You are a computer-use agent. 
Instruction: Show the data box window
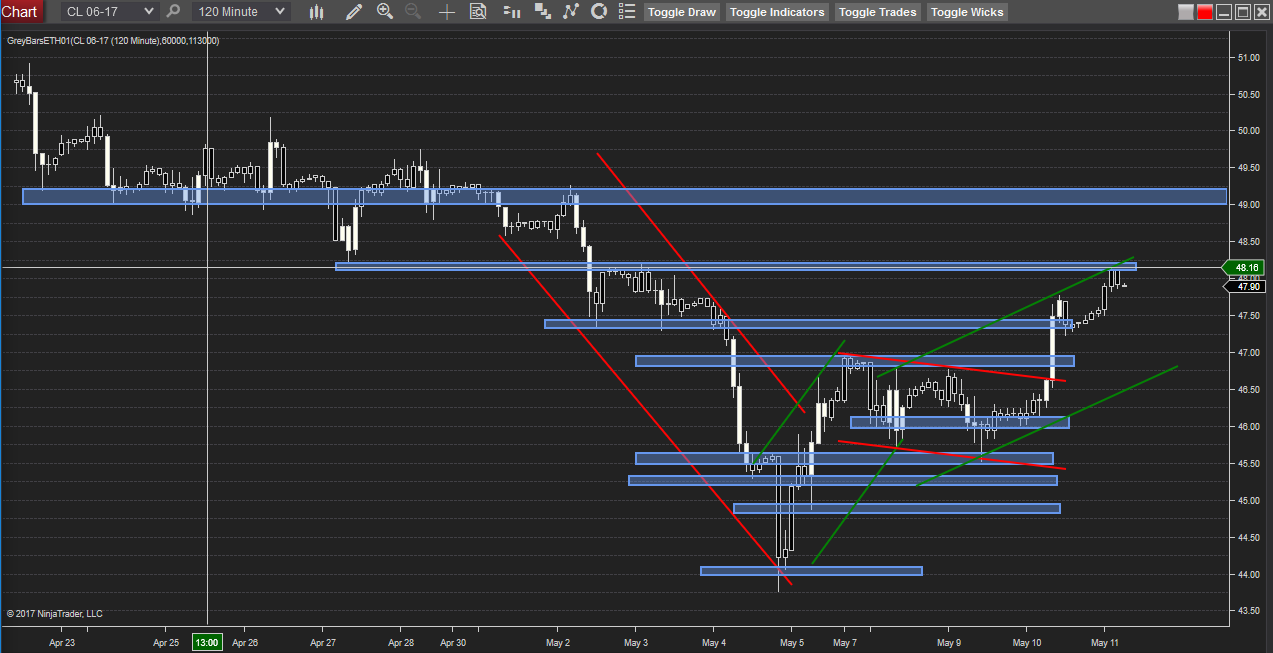coord(478,12)
